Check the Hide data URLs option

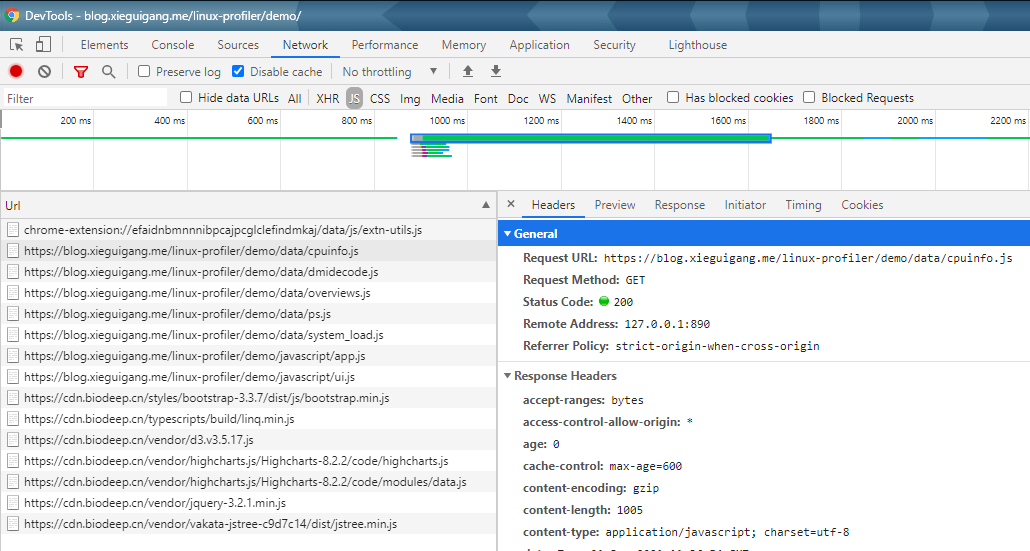(186, 98)
